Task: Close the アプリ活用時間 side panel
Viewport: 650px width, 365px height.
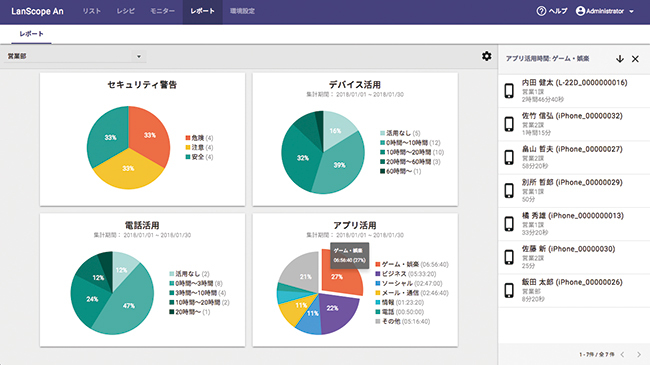Action: click(635, 59)
